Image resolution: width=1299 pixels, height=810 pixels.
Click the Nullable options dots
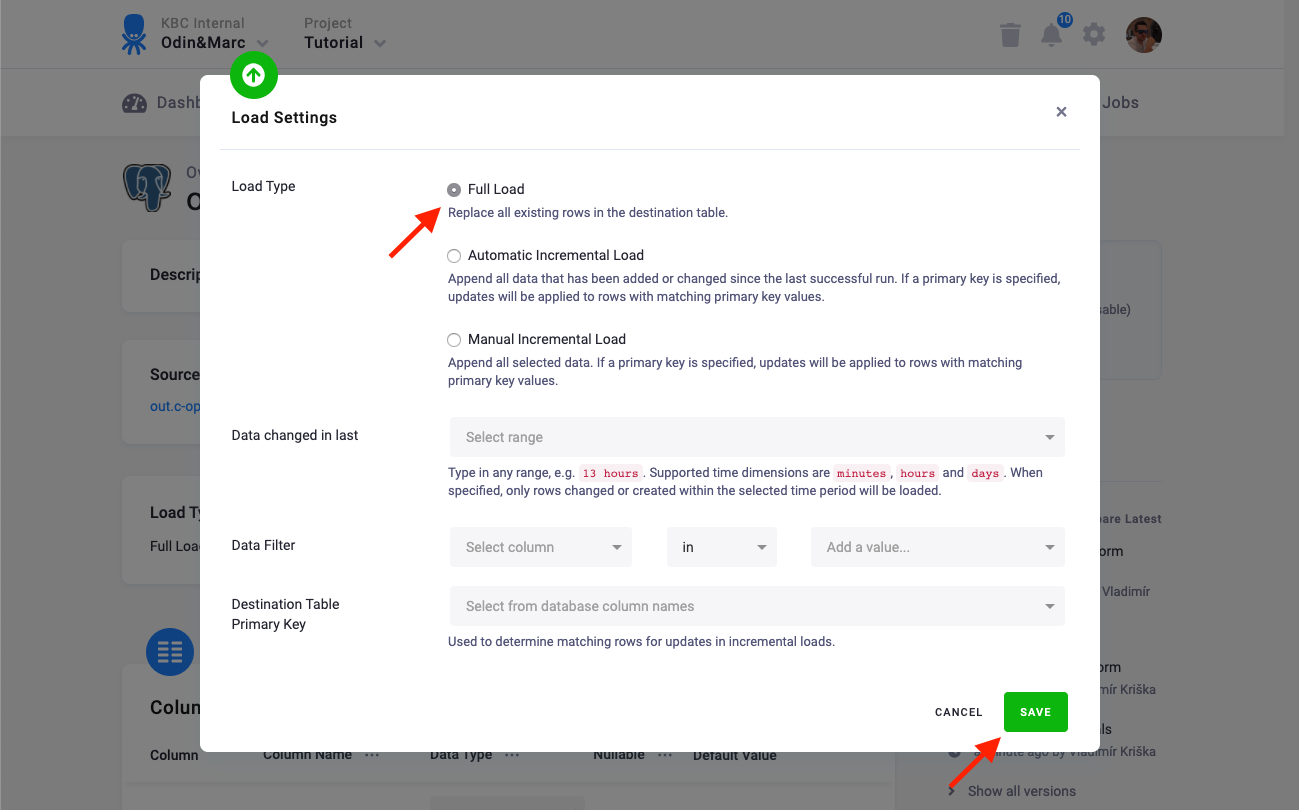666,755
